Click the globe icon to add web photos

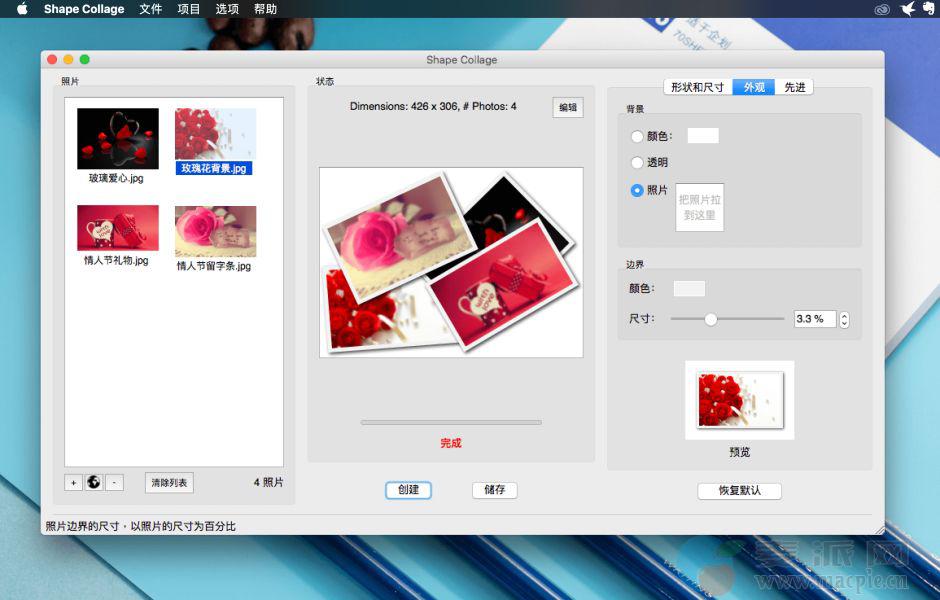94,483
